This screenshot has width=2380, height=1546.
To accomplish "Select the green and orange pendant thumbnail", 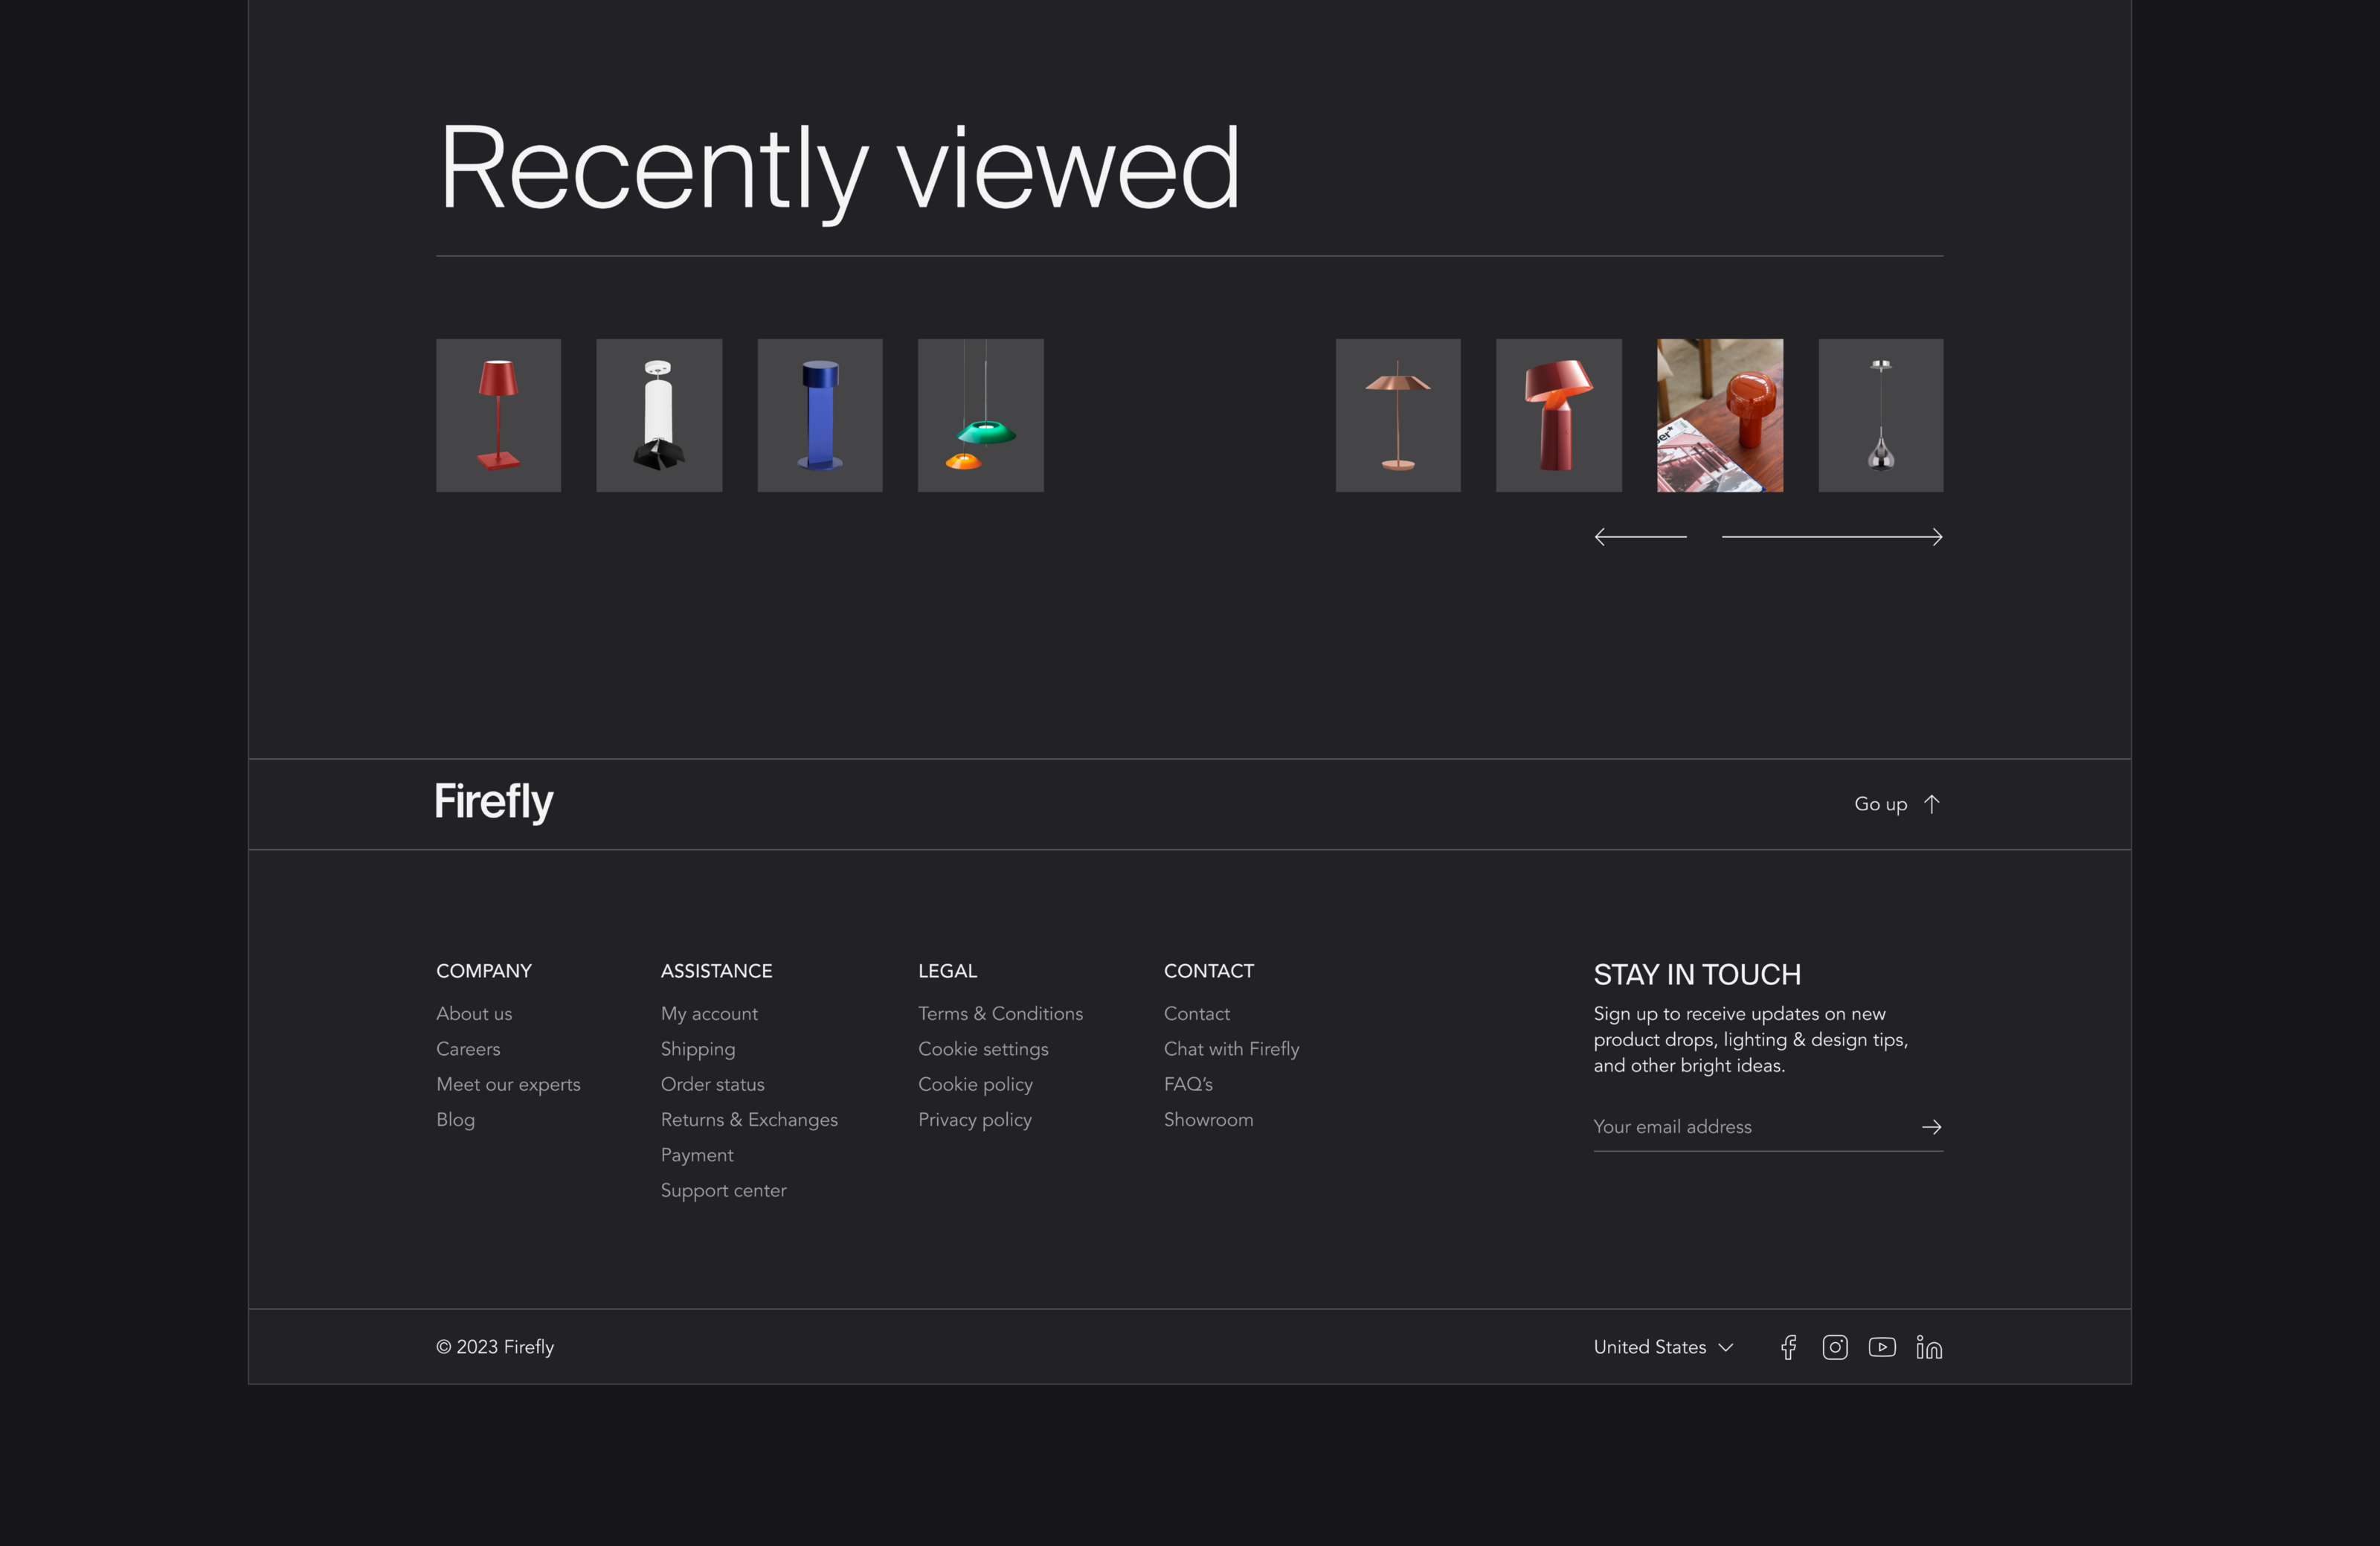I will (x=980, y=415).
